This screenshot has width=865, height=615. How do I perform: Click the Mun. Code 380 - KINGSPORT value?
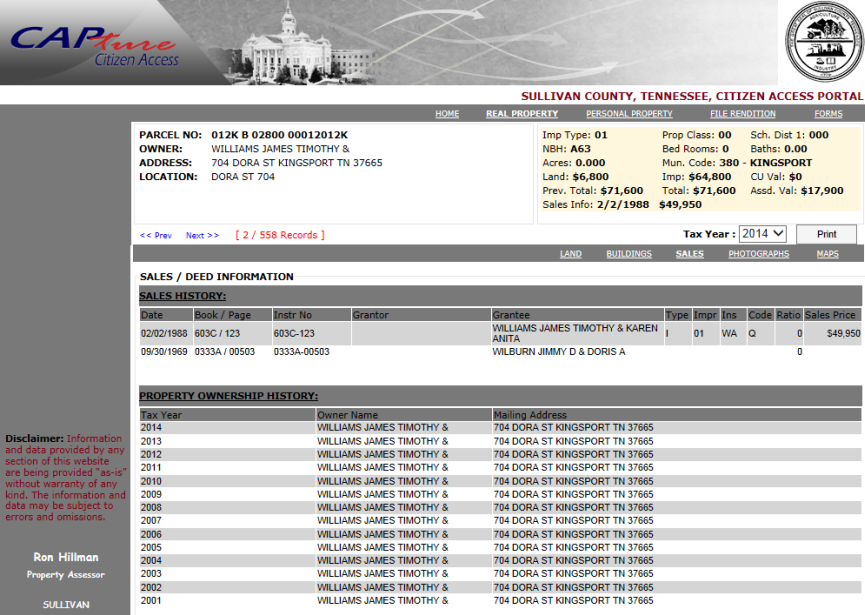765,163
